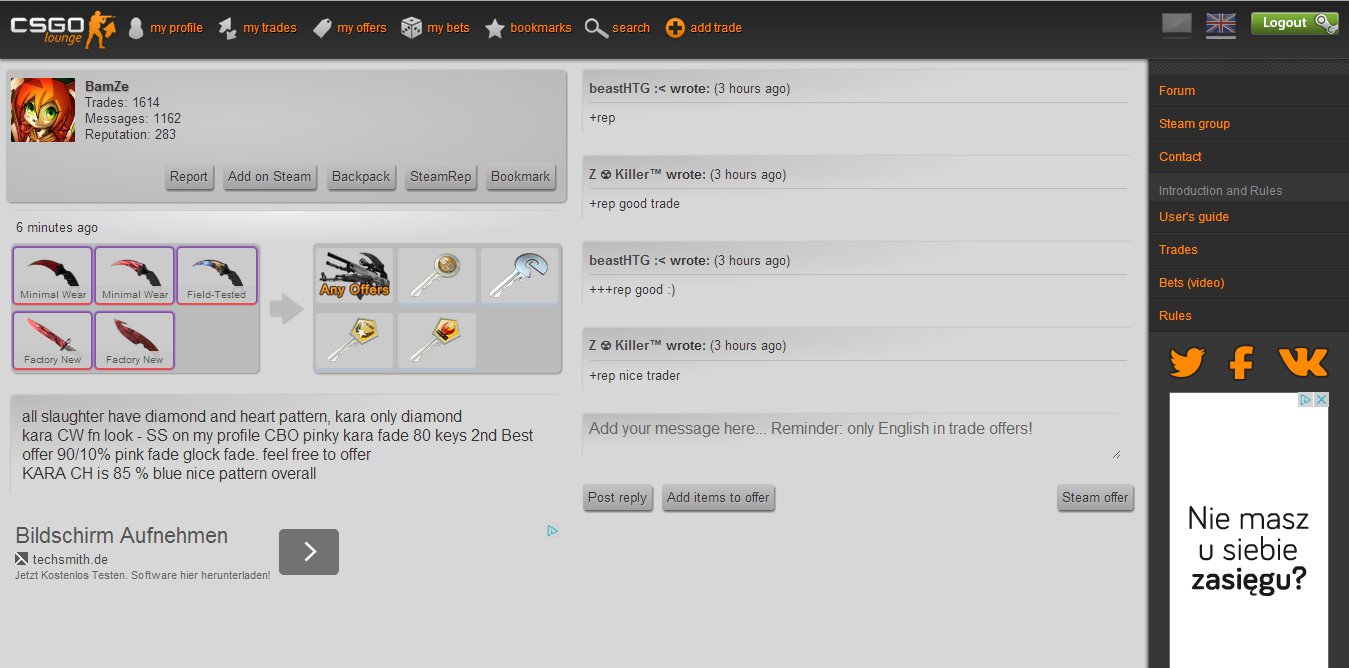This screenshot has width=1349, height=668.
Task: Click the '6 minutes ago' timestamp
Action: [x=57, y=228]
